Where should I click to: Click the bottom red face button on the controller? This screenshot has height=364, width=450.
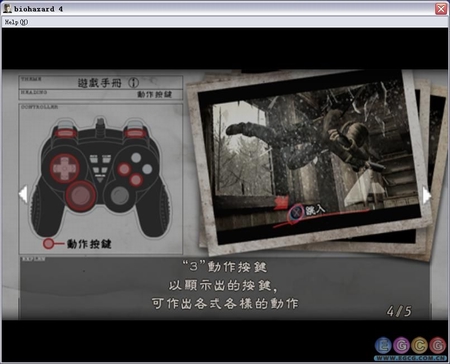[136, 180]
